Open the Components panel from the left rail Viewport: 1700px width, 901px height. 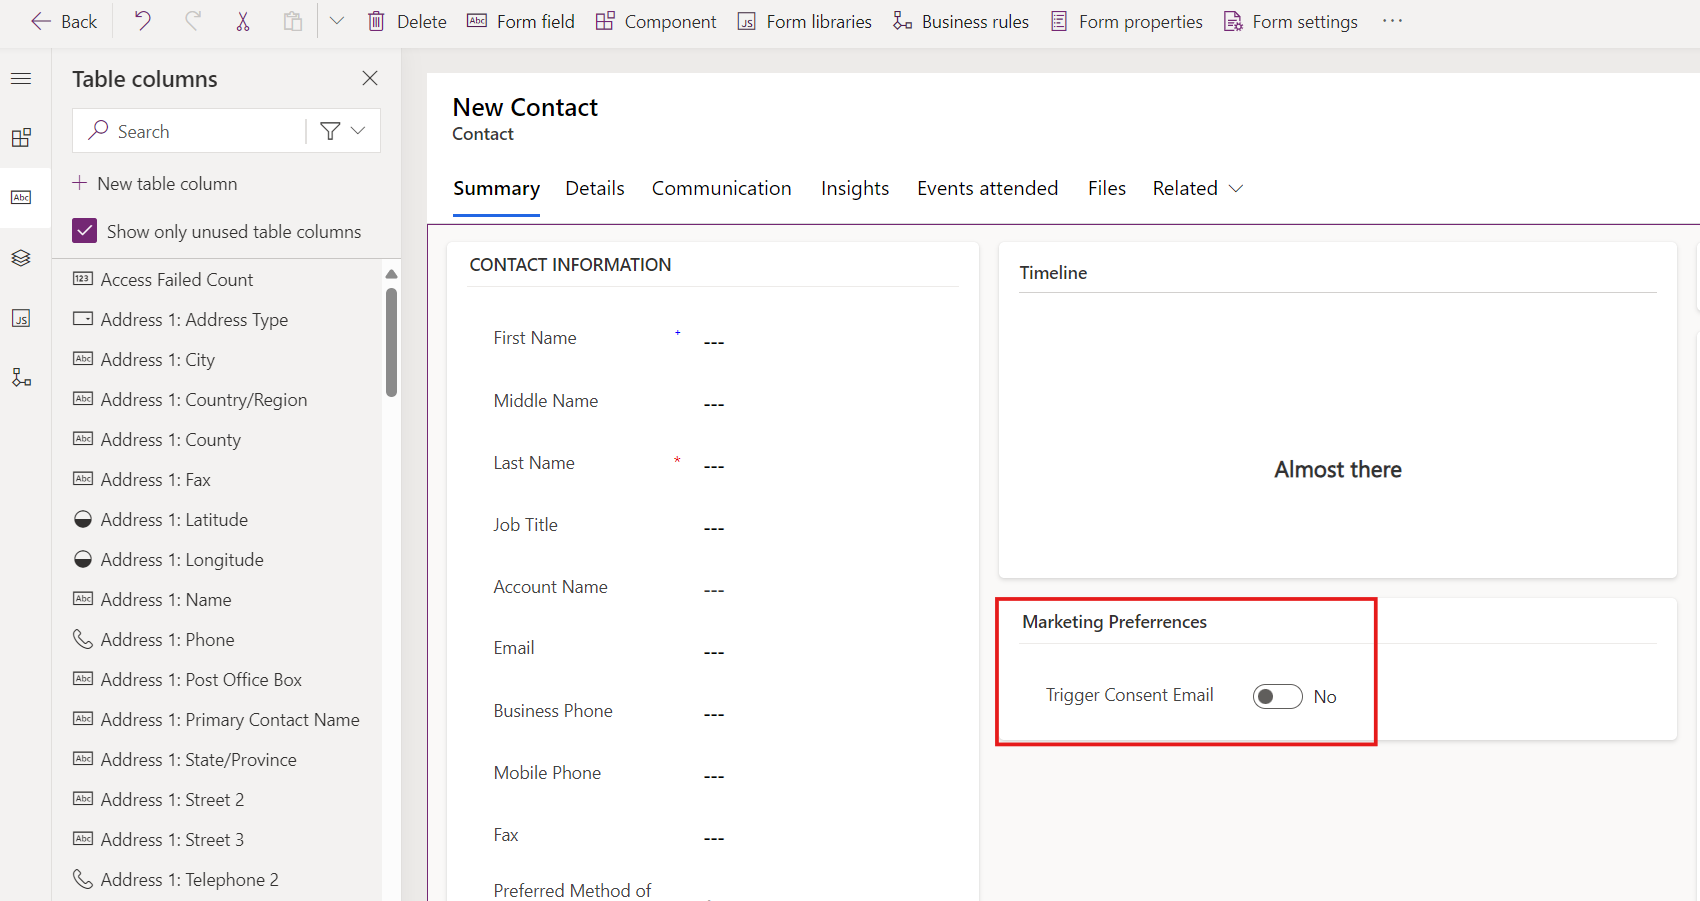(x=21, y=137)
